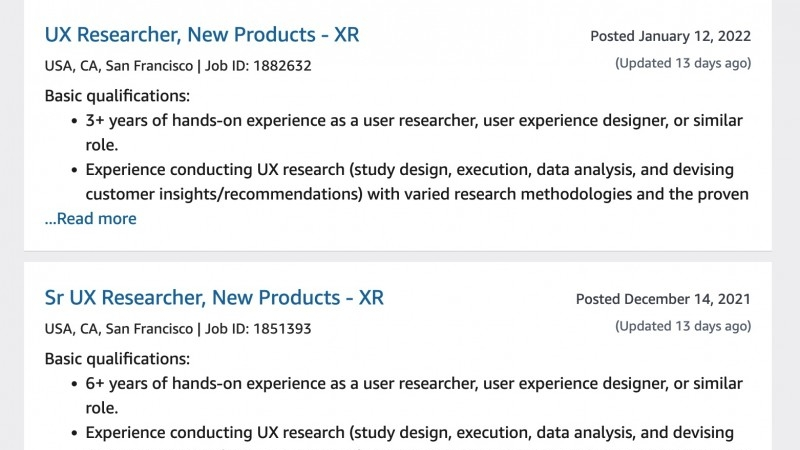
Task: Expand the first job via Read more
Action: 91,218
